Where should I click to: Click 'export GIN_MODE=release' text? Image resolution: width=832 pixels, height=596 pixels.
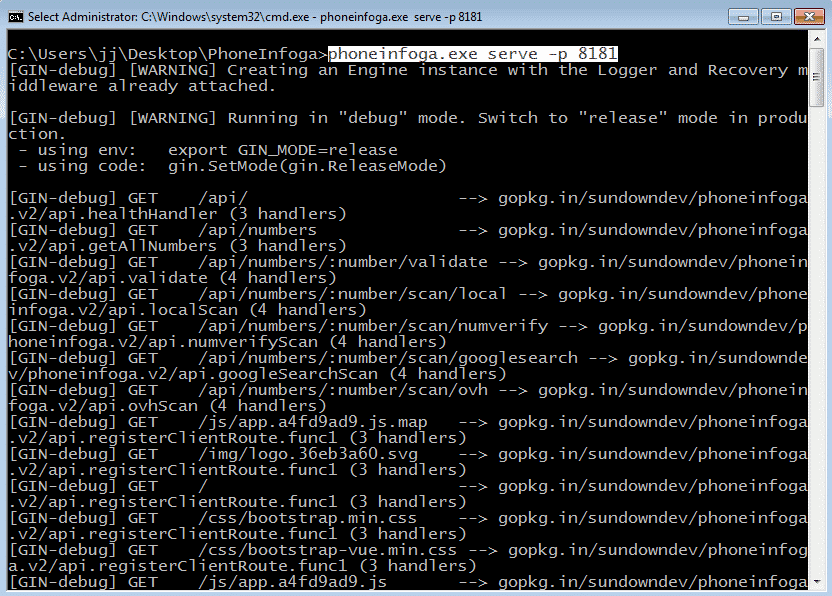pos(283,150)
